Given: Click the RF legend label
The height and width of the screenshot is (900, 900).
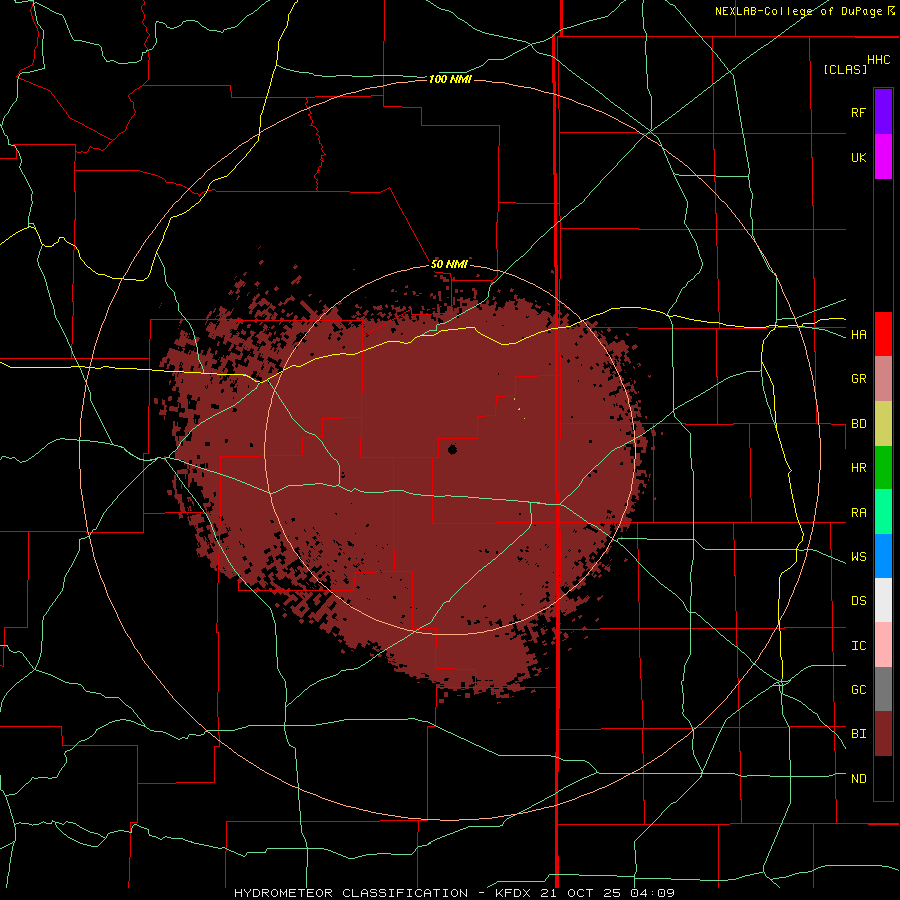Looking at the screenshot, I should coord(858,112).
